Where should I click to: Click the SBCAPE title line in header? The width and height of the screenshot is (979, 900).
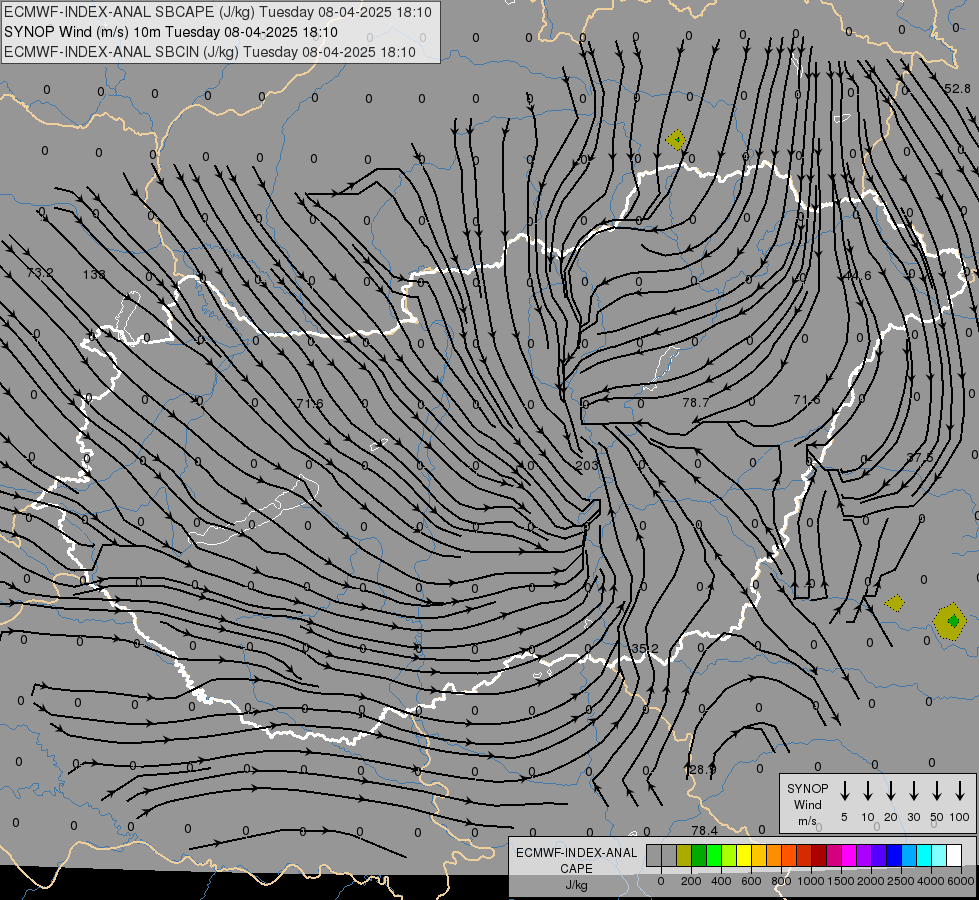(218, 12)
